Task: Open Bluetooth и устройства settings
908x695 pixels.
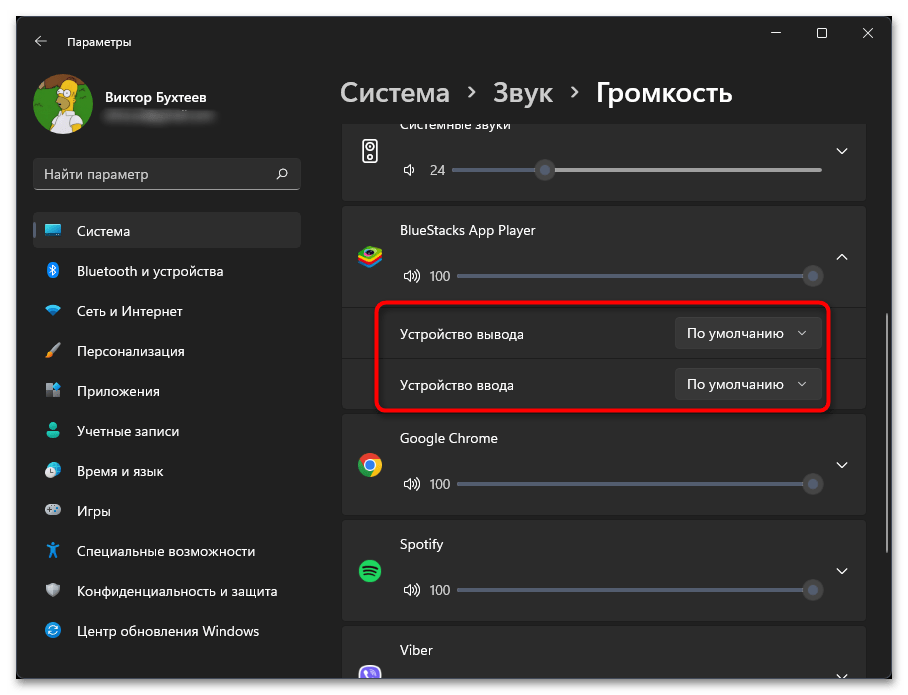Action: coord(167,270)
